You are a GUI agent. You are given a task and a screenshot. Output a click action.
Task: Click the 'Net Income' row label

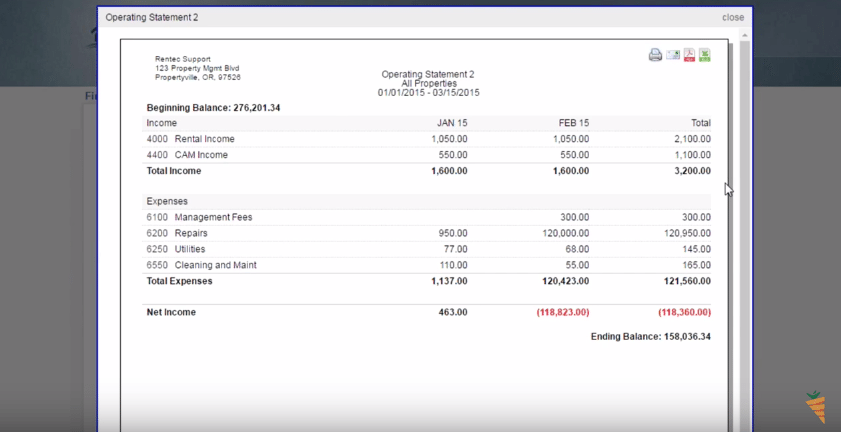point(171,312)
